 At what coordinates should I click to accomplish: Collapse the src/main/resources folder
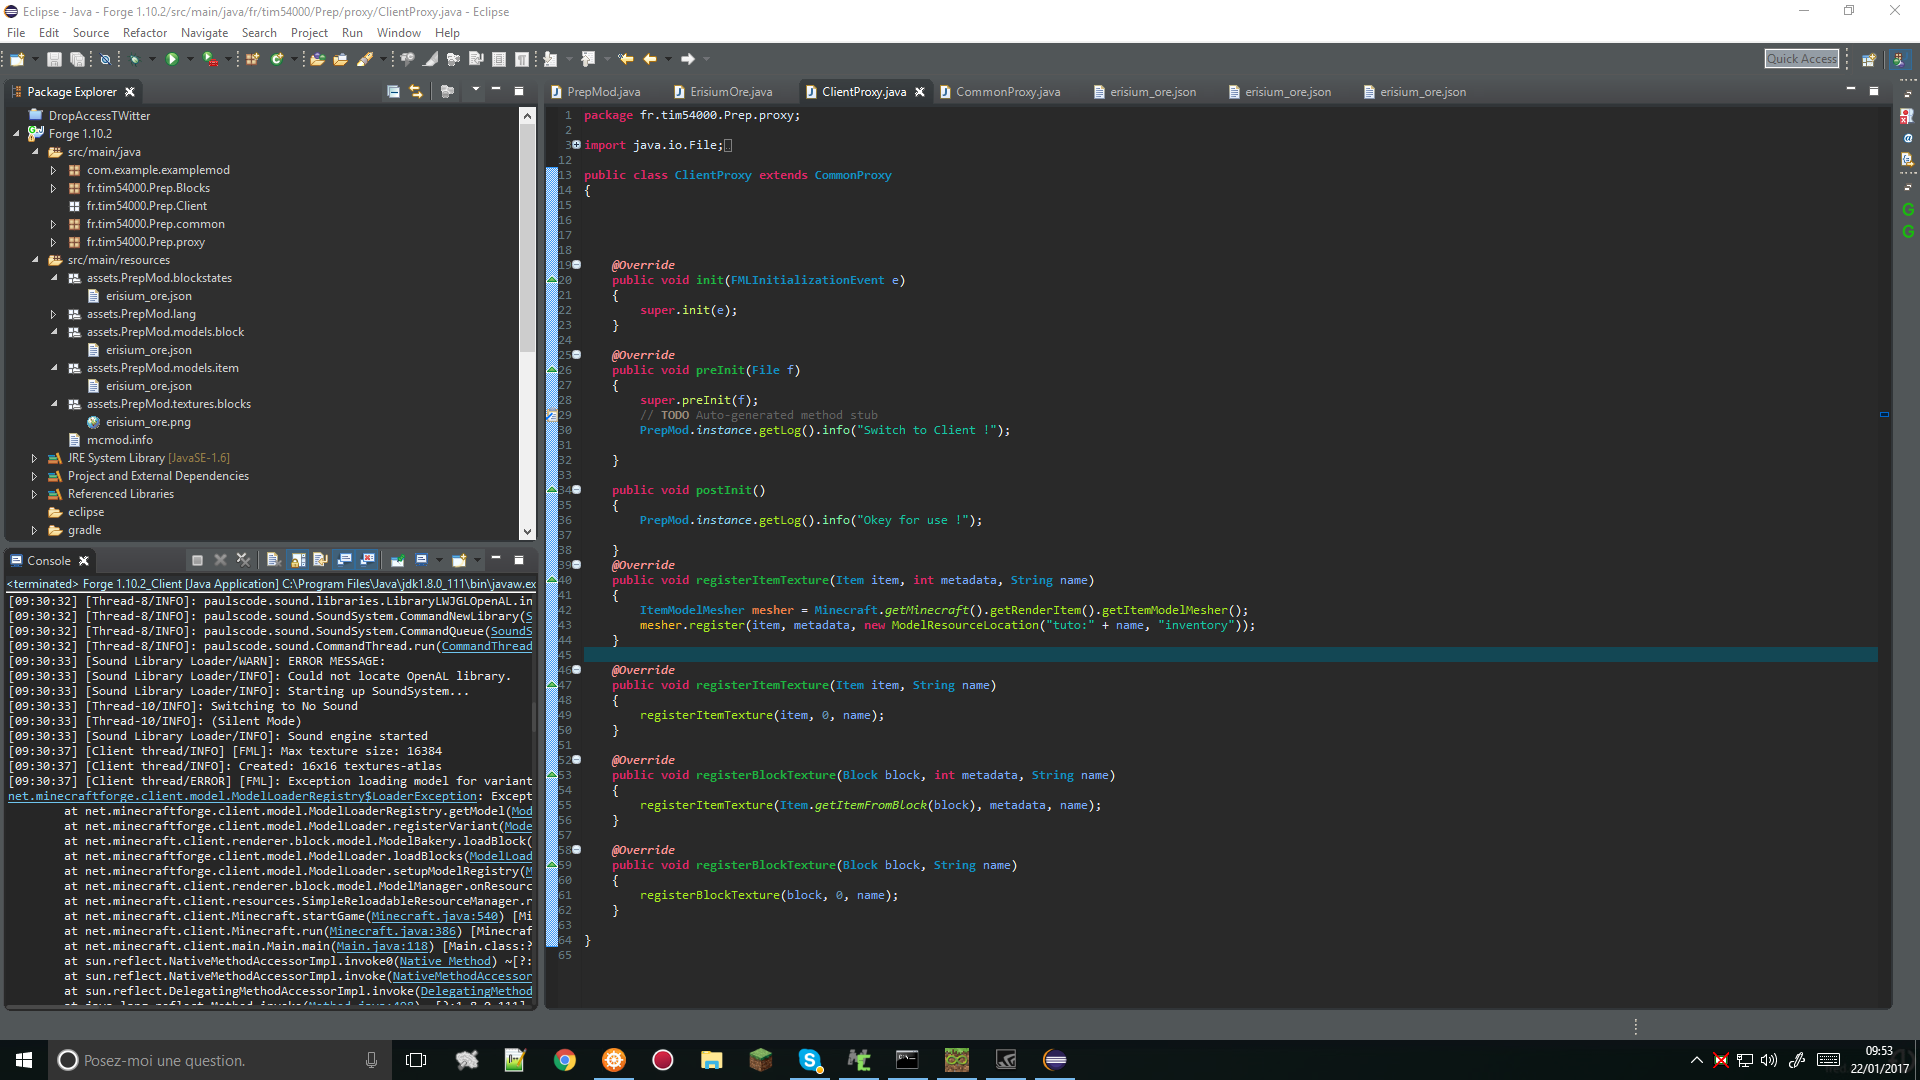35,260
